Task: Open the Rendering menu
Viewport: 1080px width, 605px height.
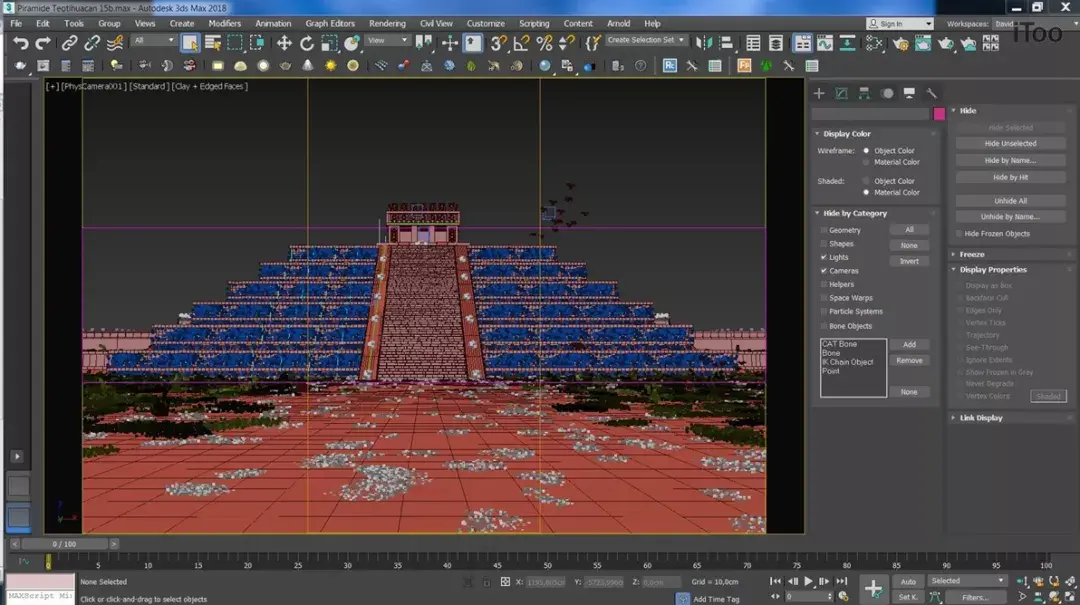Action: [387, 23]
